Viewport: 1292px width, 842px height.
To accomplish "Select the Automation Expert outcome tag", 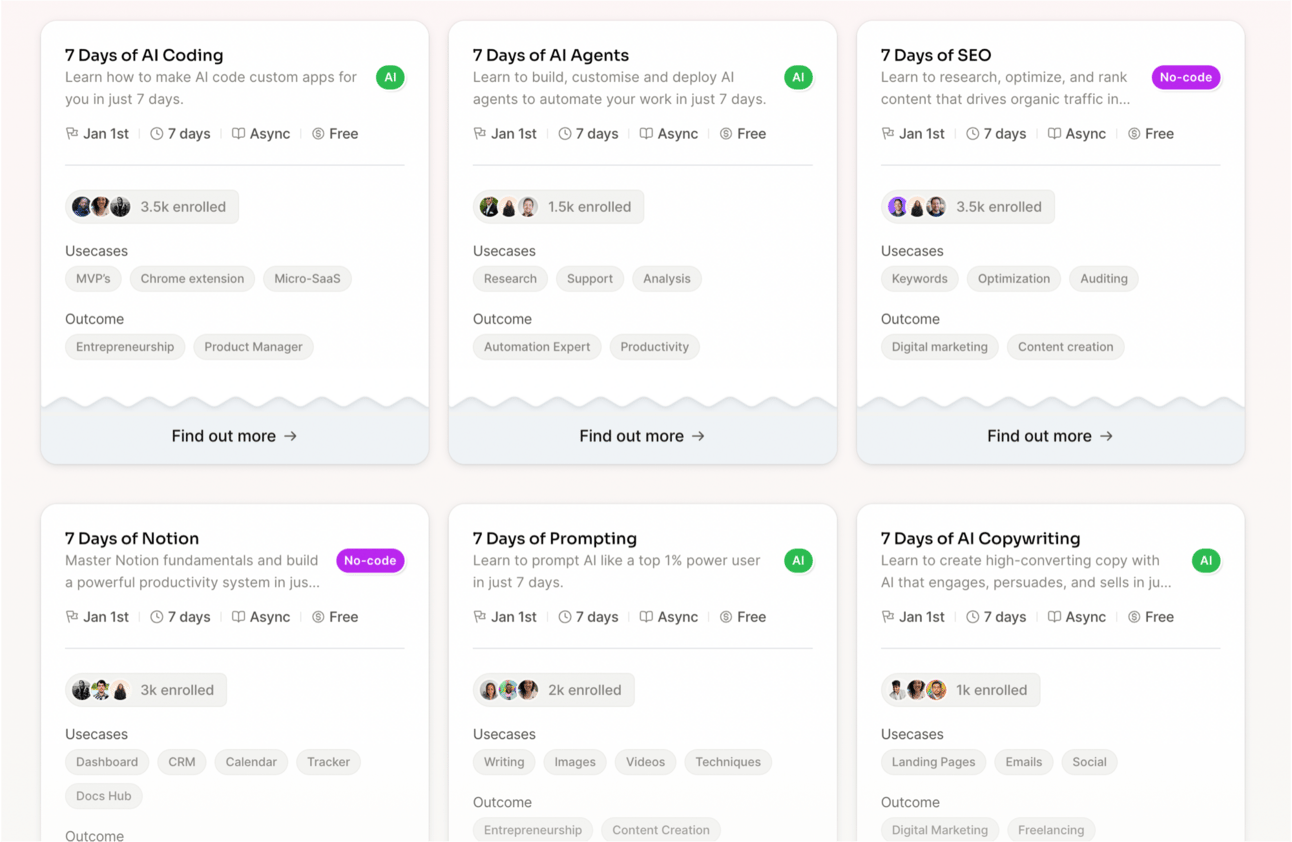I will pyautogui.click(x=537, y=347).
